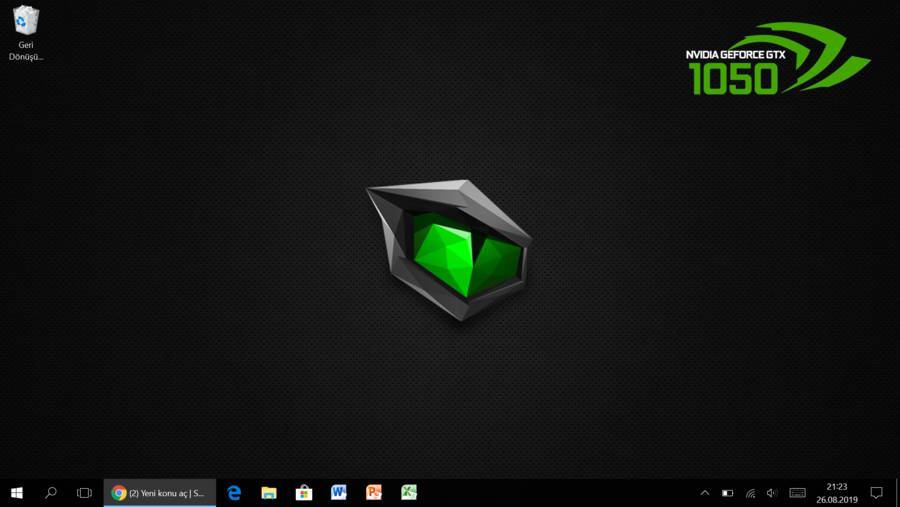The height and width of the screenshot is (507, 900).
Task: Launch Excel from the taskbar
Action: [x=409, y=493]
